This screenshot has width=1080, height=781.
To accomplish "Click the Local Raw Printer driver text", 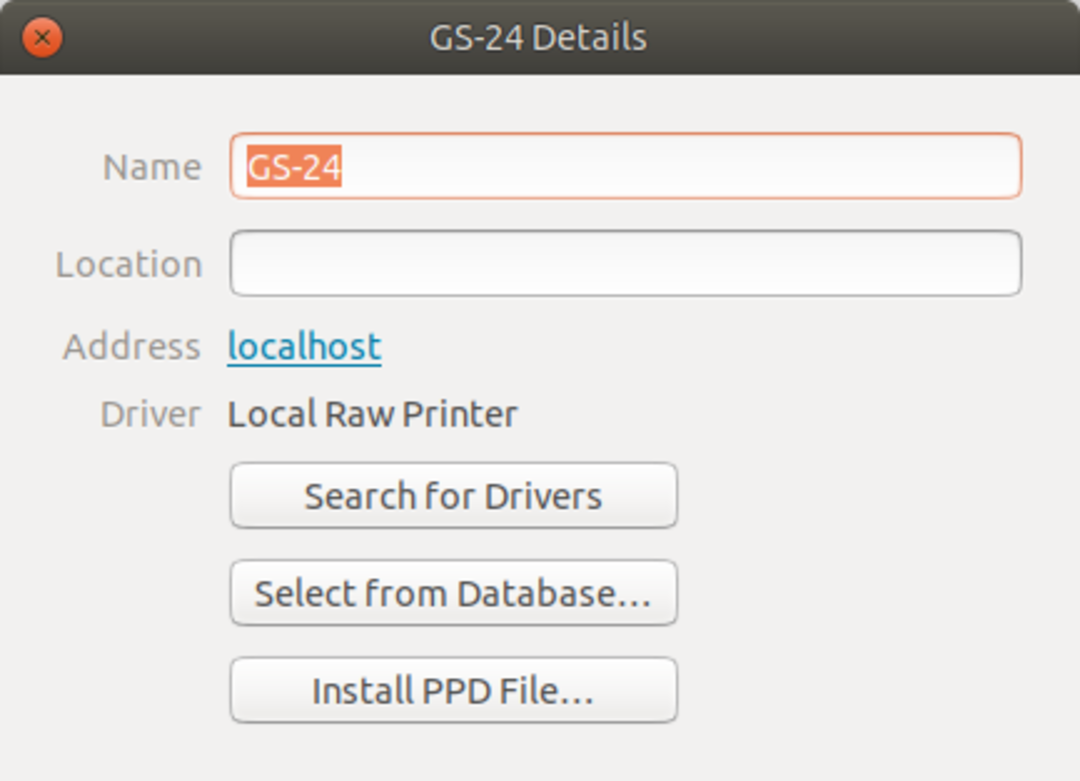I will (x=373, y=414).
